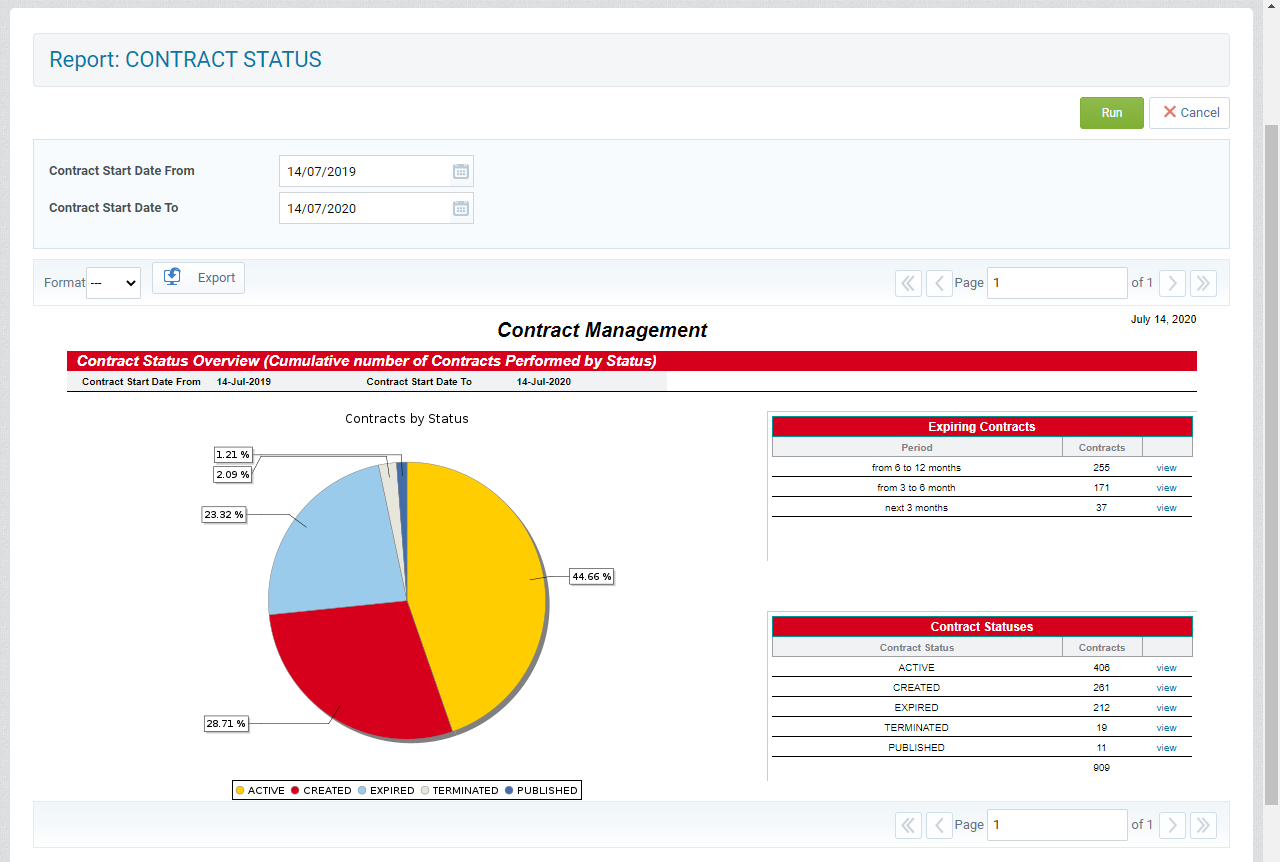Click view next to PUBLISHED status
The image size is (1280, 862).
tap(1166, 747)
